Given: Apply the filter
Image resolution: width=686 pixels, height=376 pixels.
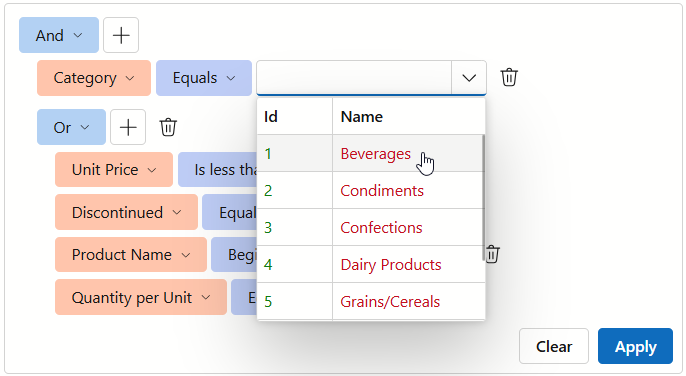Looking at the screenshot, I should tap(635, 346).
